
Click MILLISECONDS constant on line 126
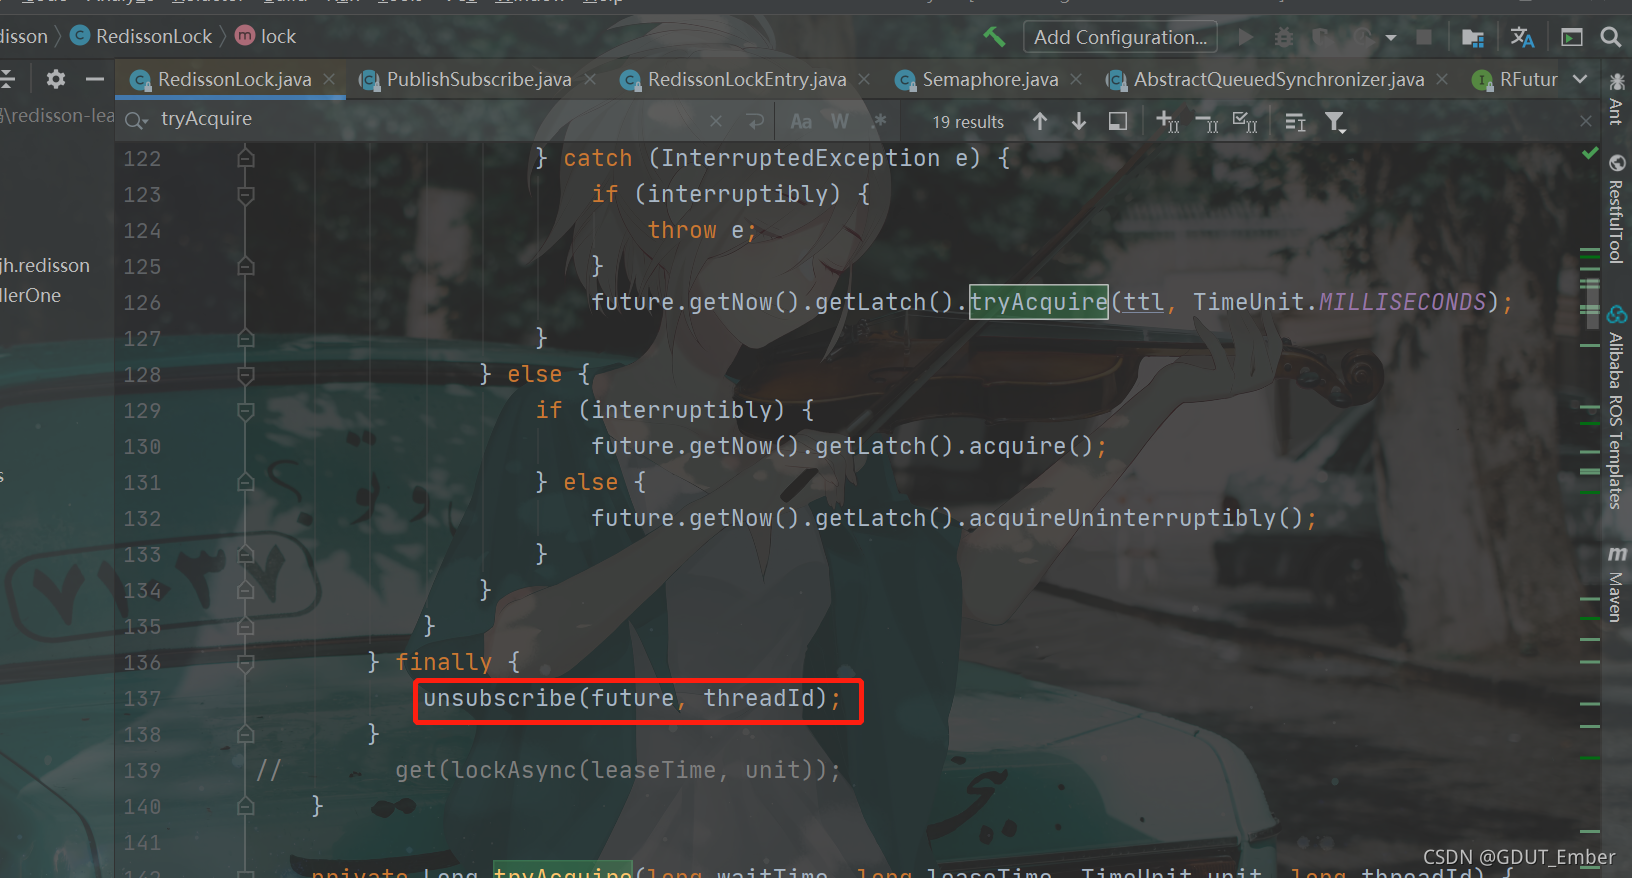[x=1403, y=302]
